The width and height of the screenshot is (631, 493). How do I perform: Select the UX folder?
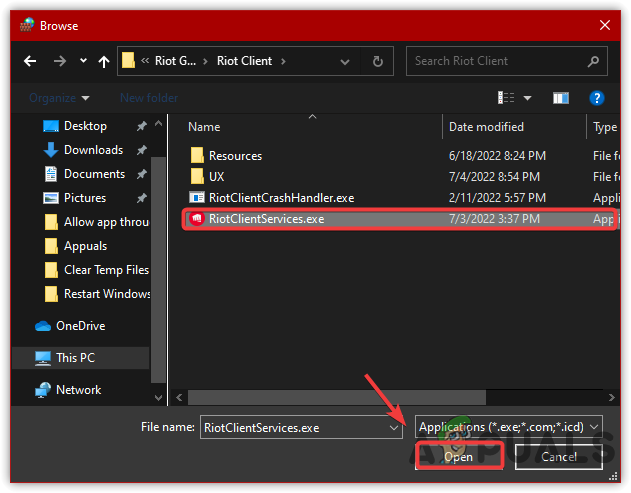[x=217, y=177]
